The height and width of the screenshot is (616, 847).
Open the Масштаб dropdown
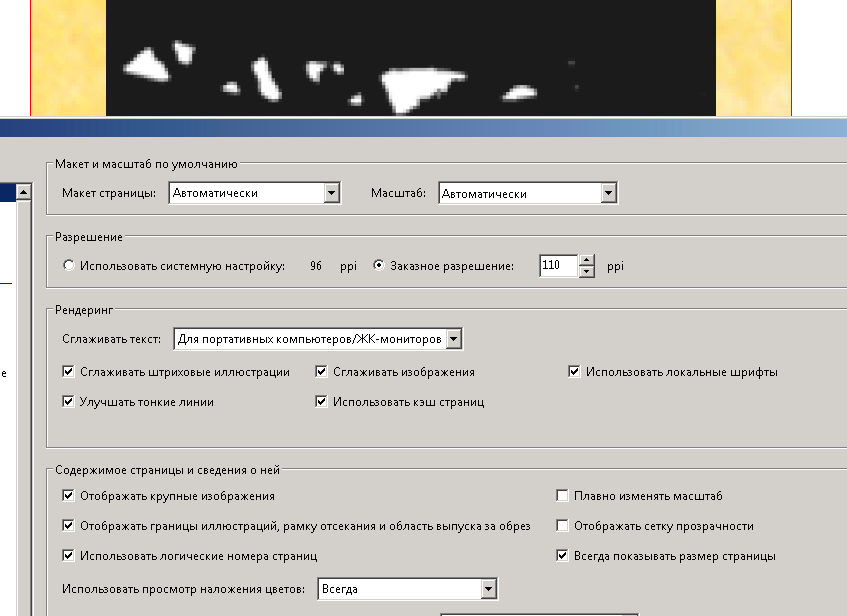tap(528, 193)
